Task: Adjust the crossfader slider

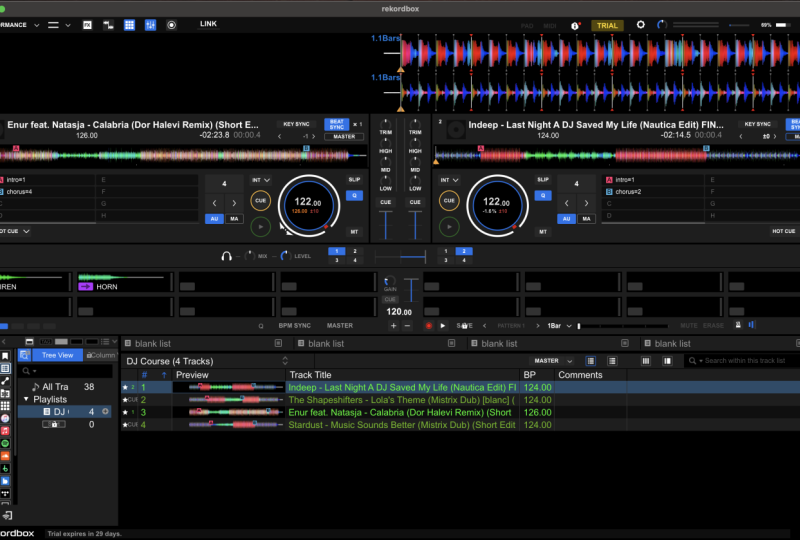Action: [x=400, y=256]
